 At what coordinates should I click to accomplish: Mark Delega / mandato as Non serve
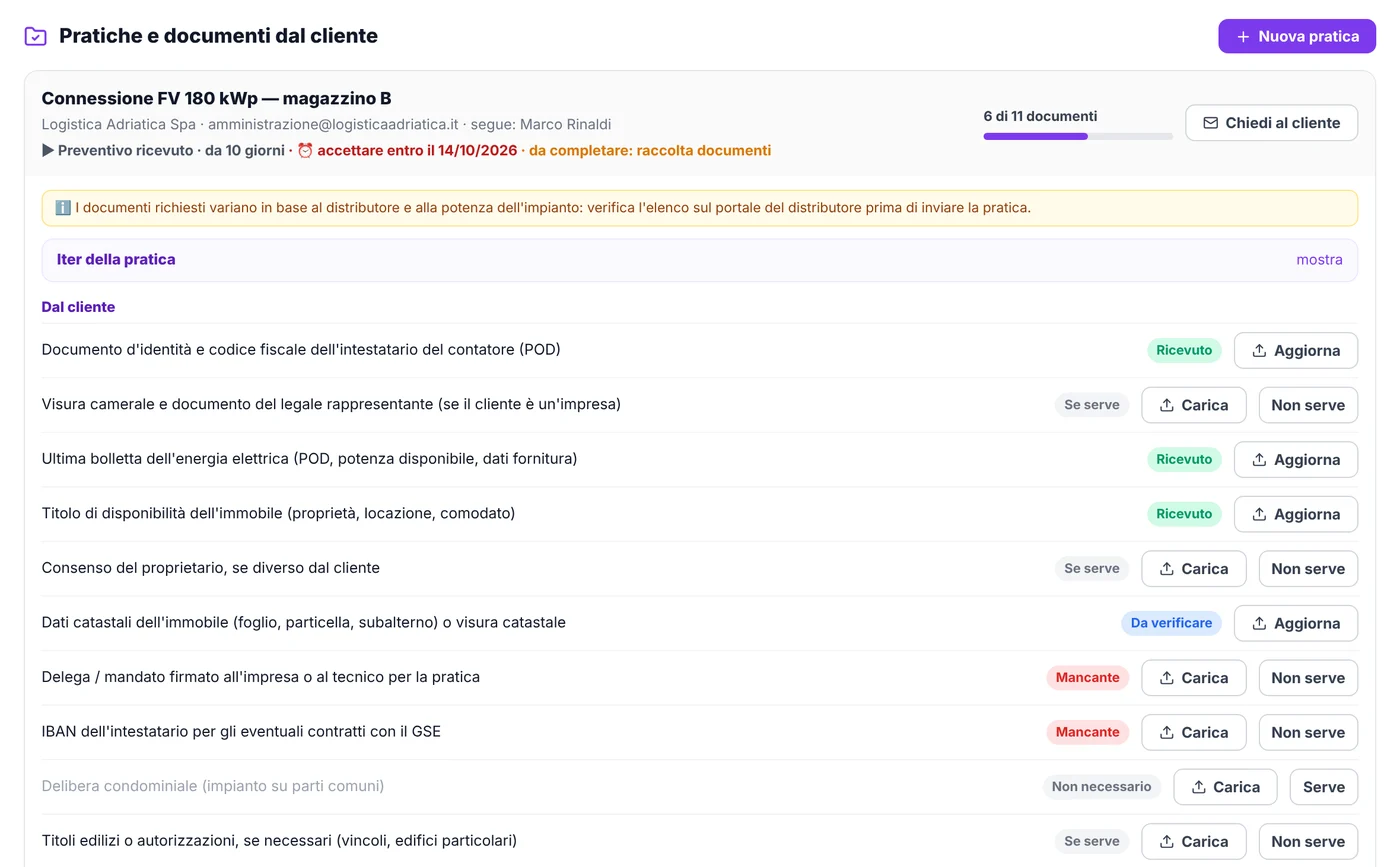coord(1308,678)
